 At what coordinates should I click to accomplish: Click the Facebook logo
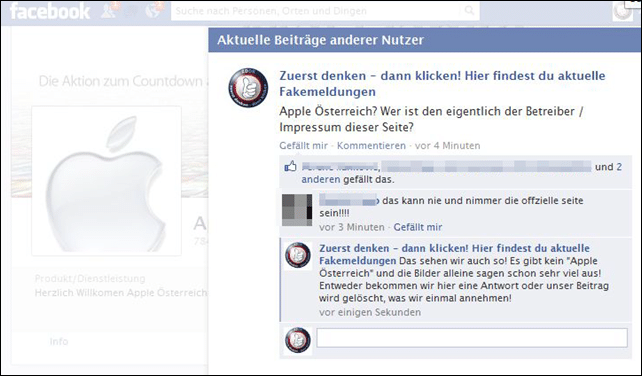[50, 11]
